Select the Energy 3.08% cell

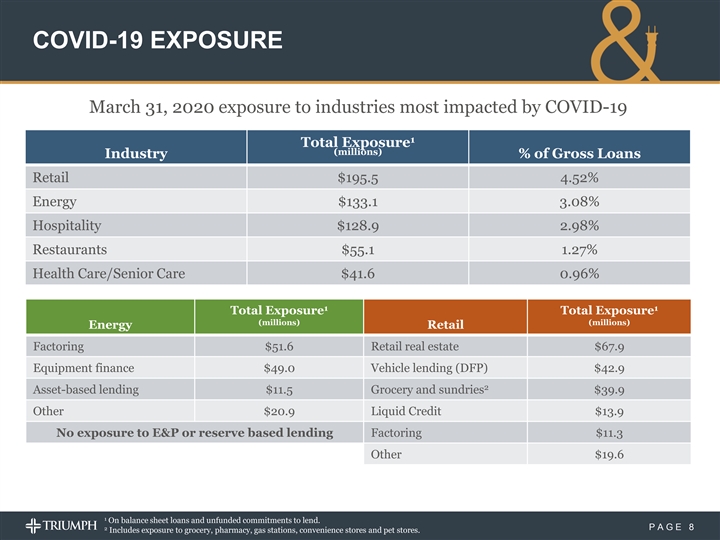click(x=579, y=201)
